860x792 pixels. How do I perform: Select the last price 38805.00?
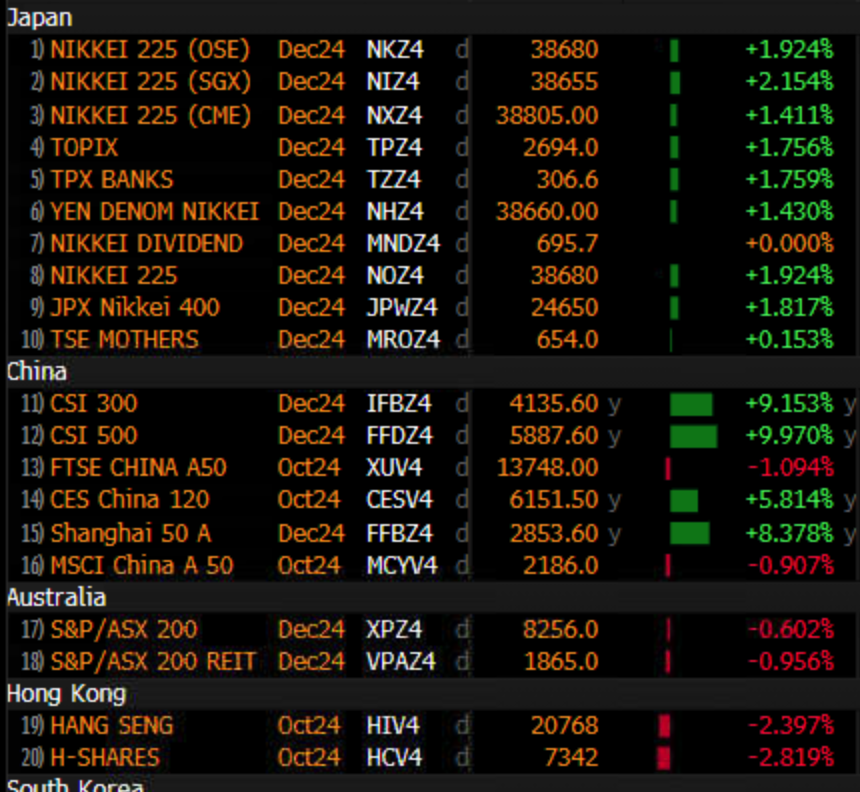tap(547, 115)
